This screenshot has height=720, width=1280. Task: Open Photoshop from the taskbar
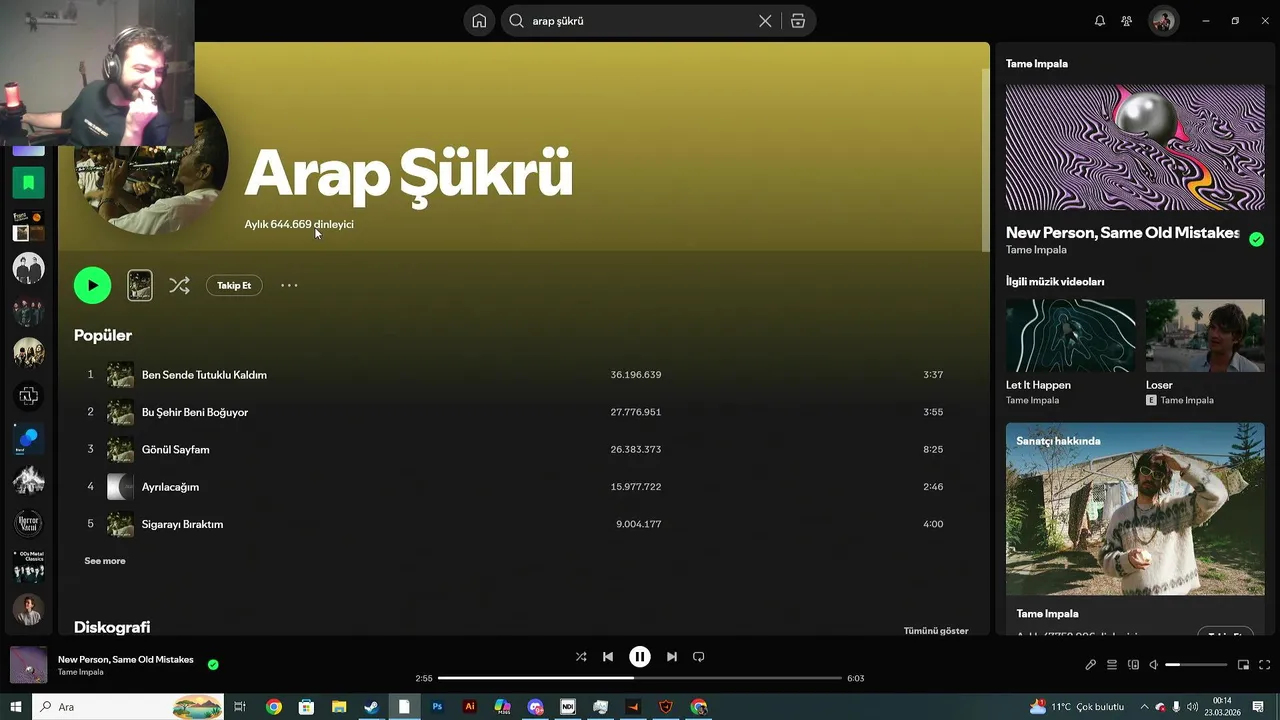pyautogui.click(x=437, y=707)
